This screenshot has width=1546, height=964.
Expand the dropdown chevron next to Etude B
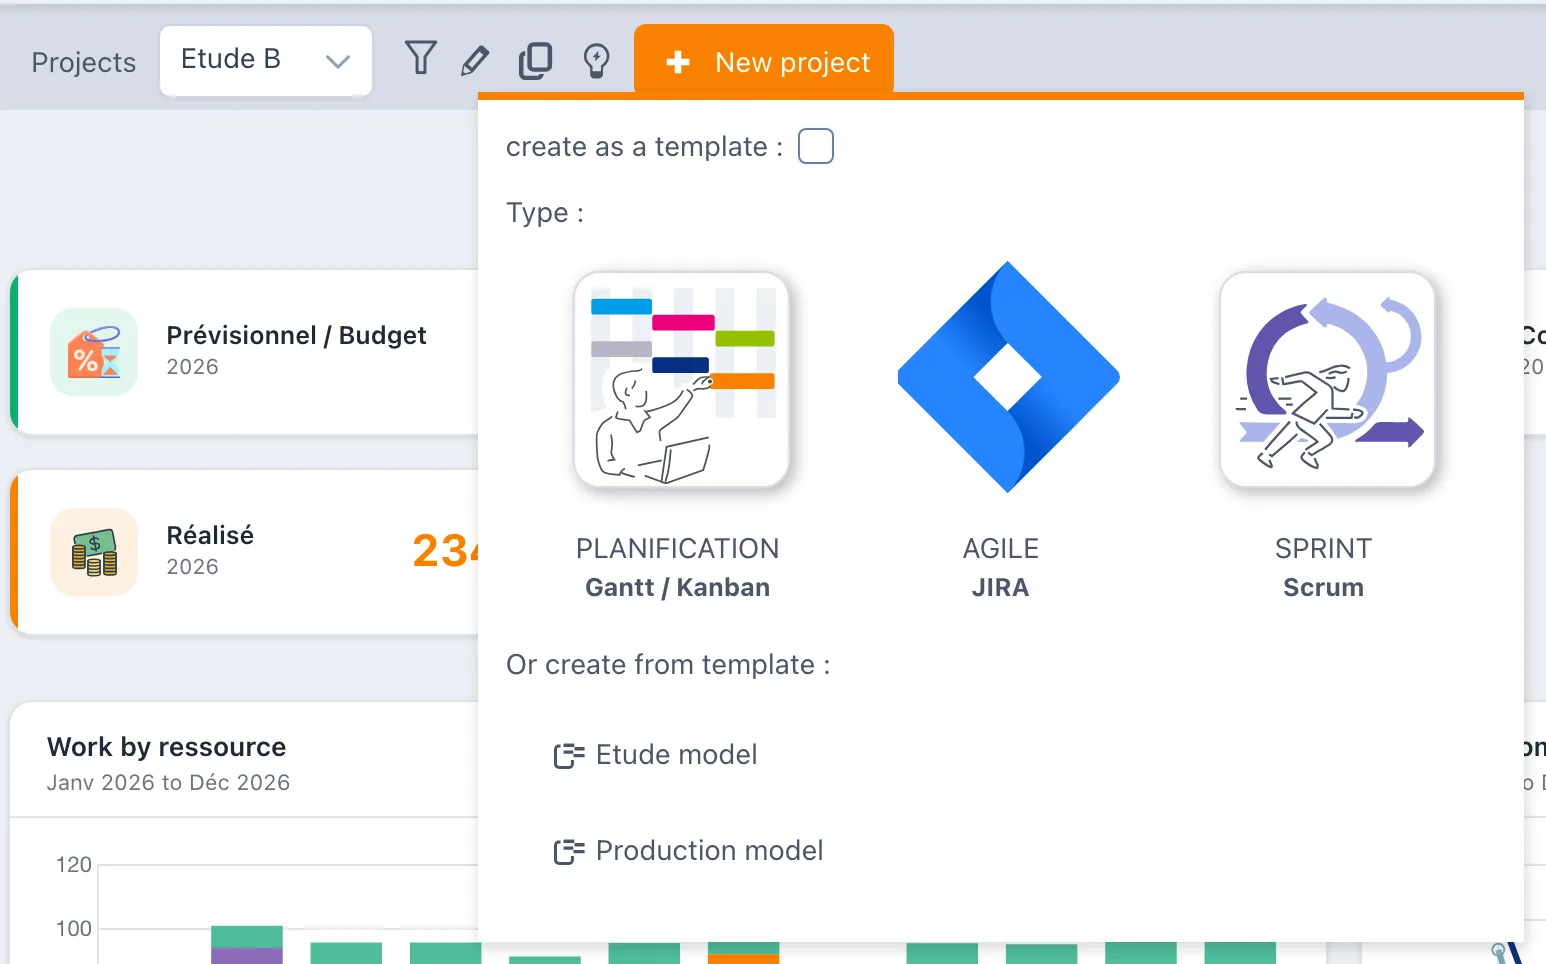click(x=338, y=62)
